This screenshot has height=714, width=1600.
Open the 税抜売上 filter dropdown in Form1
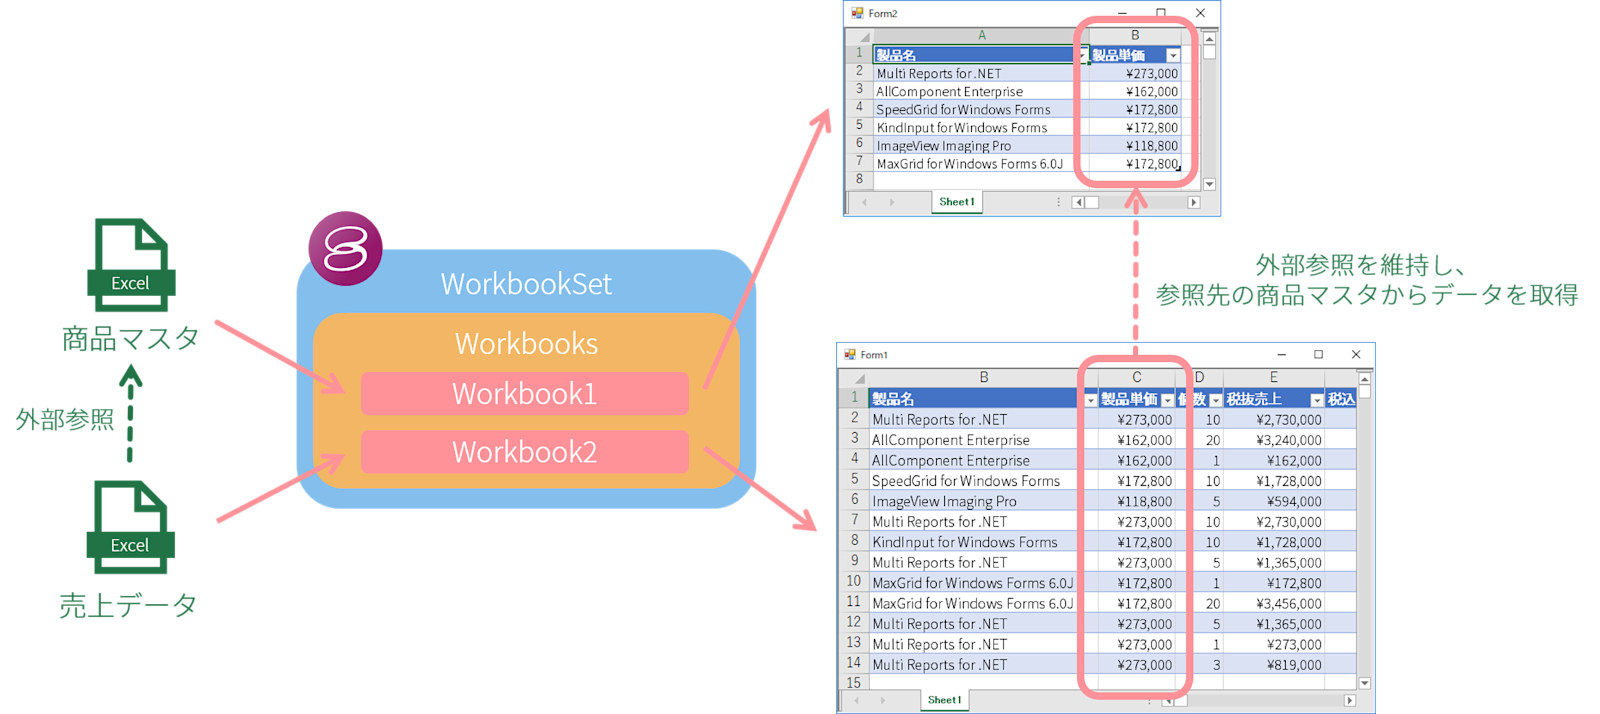click(1316, 400)
